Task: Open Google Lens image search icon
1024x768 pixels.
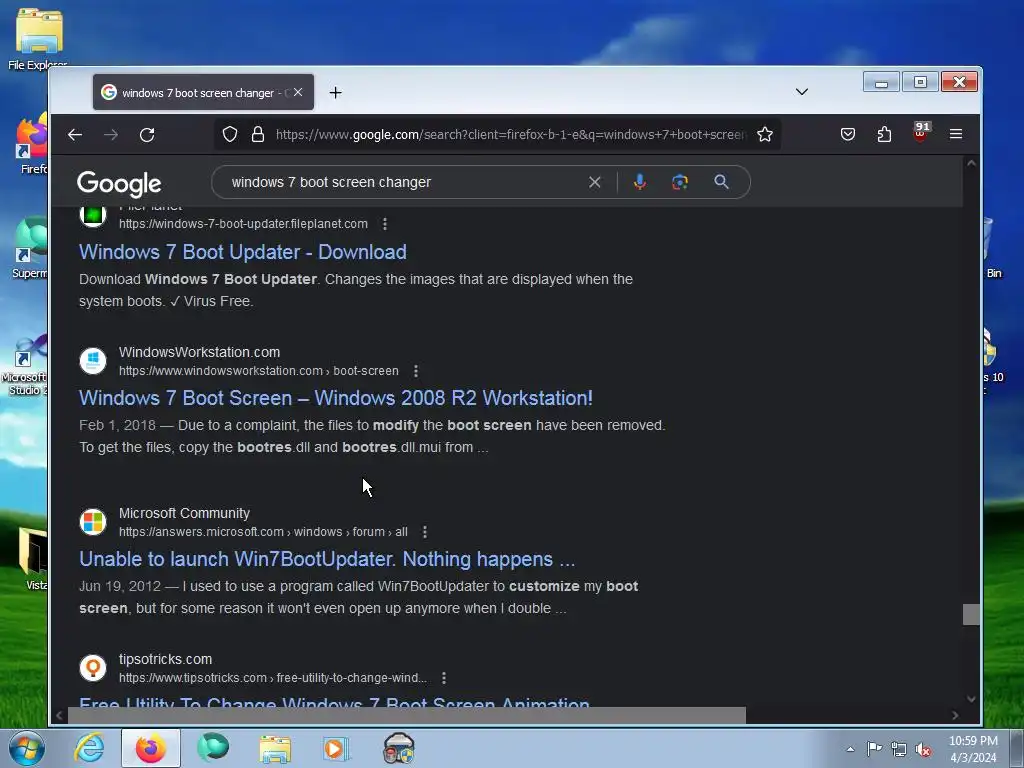Action: point(680,182)
